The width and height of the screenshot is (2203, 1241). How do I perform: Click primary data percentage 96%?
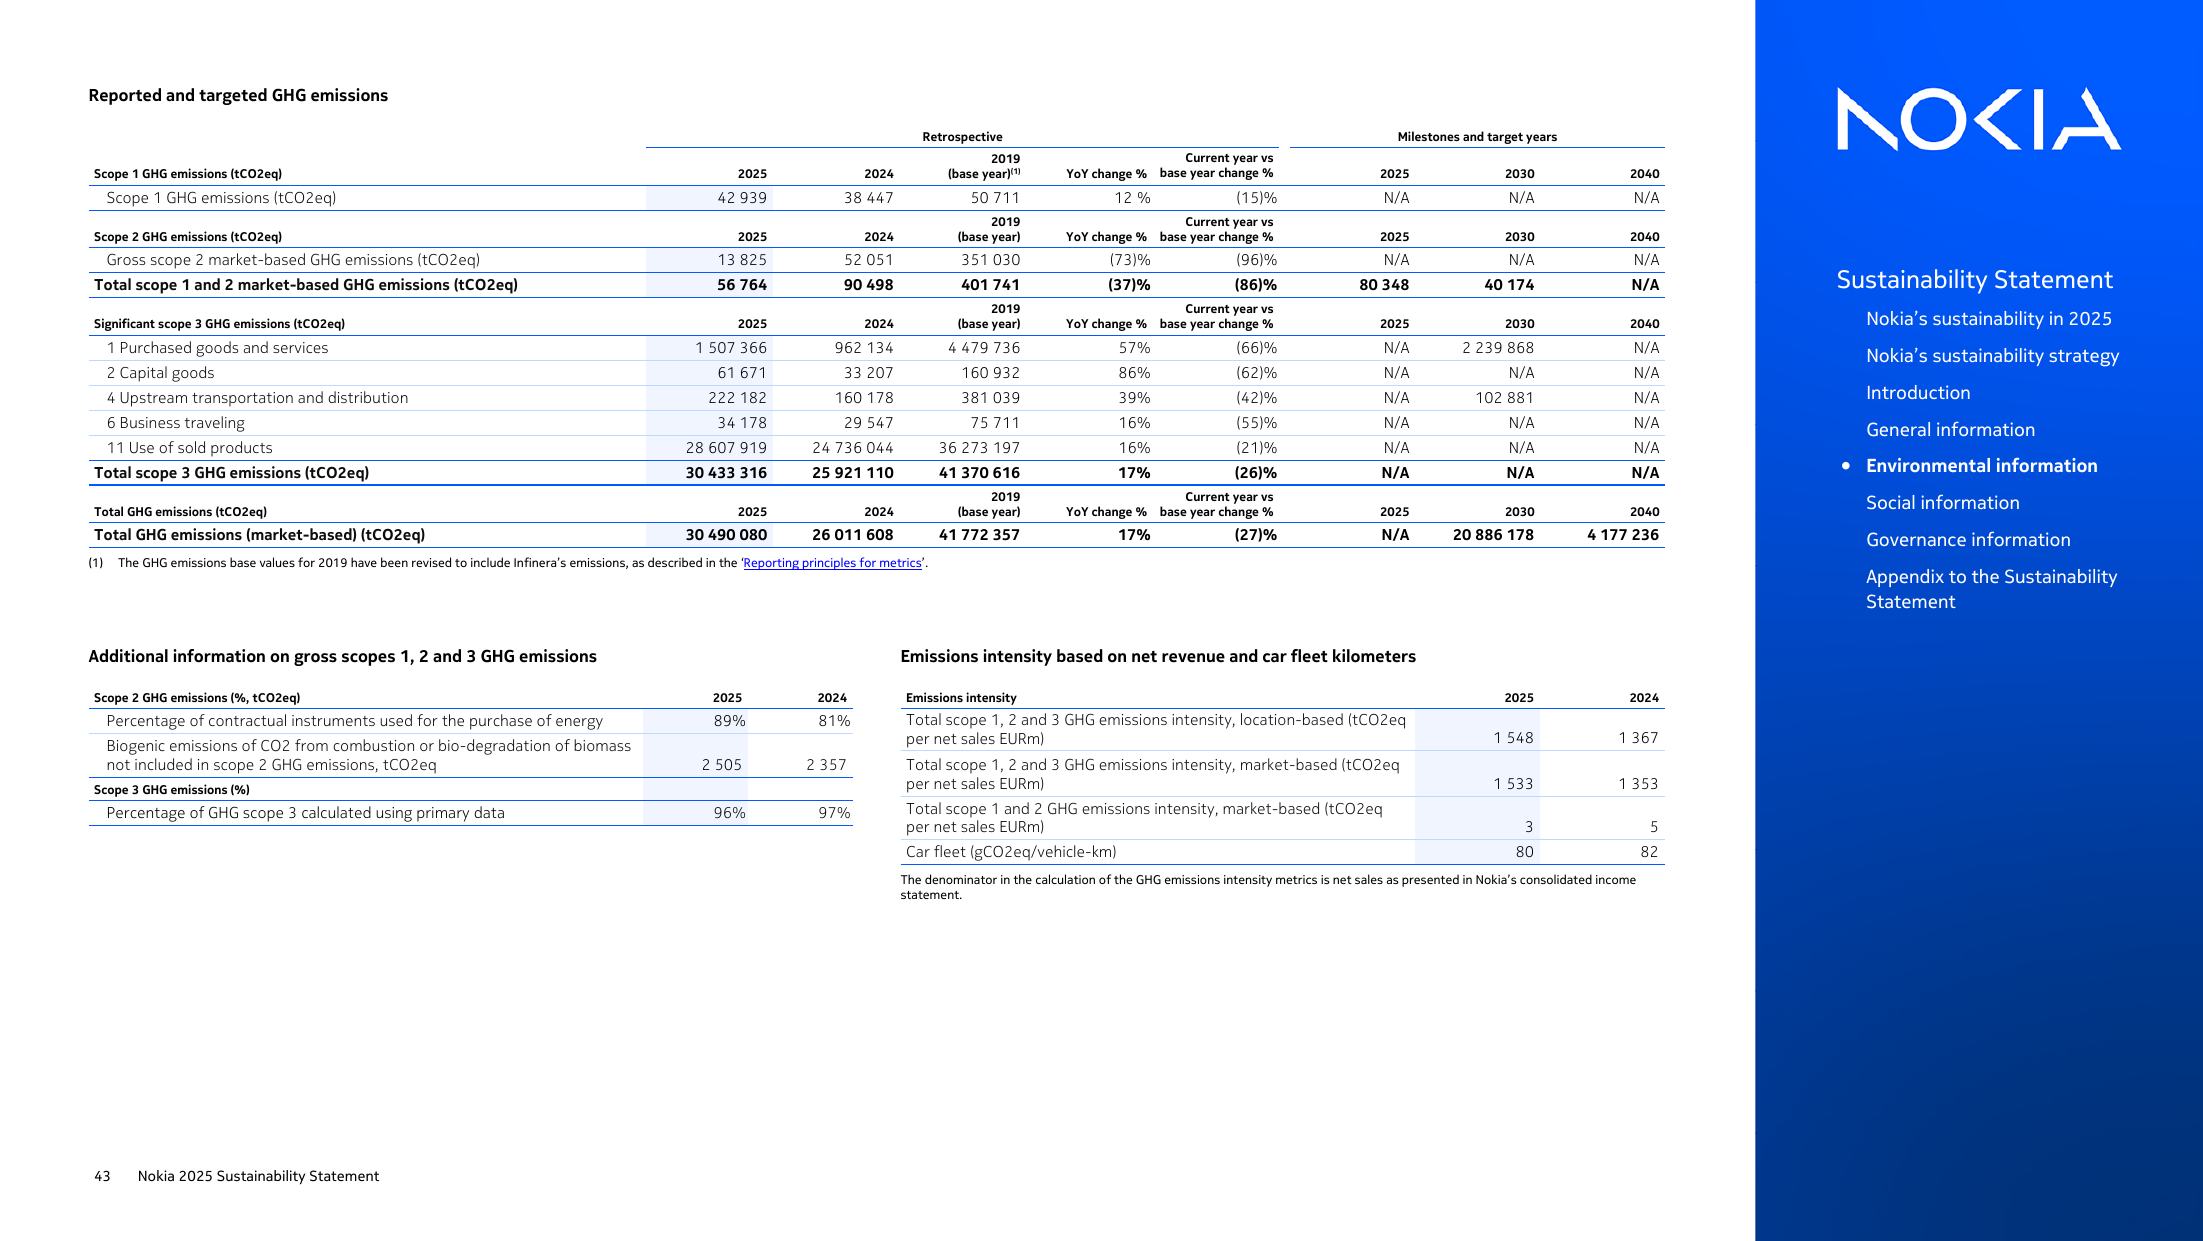[729, 813]
